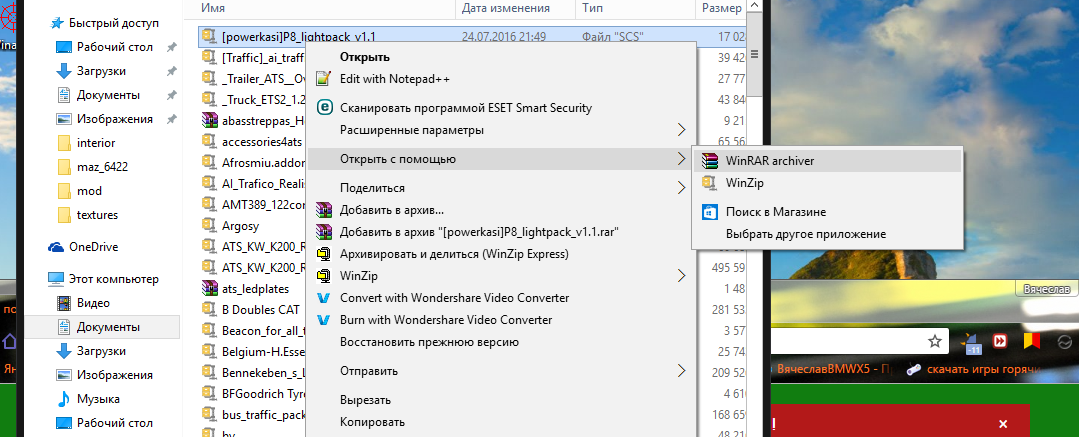This screenshot has height=437, width=1079.
Task: Click the scroll-up arrow of file list scrollbar
Action: coord(754,6)
